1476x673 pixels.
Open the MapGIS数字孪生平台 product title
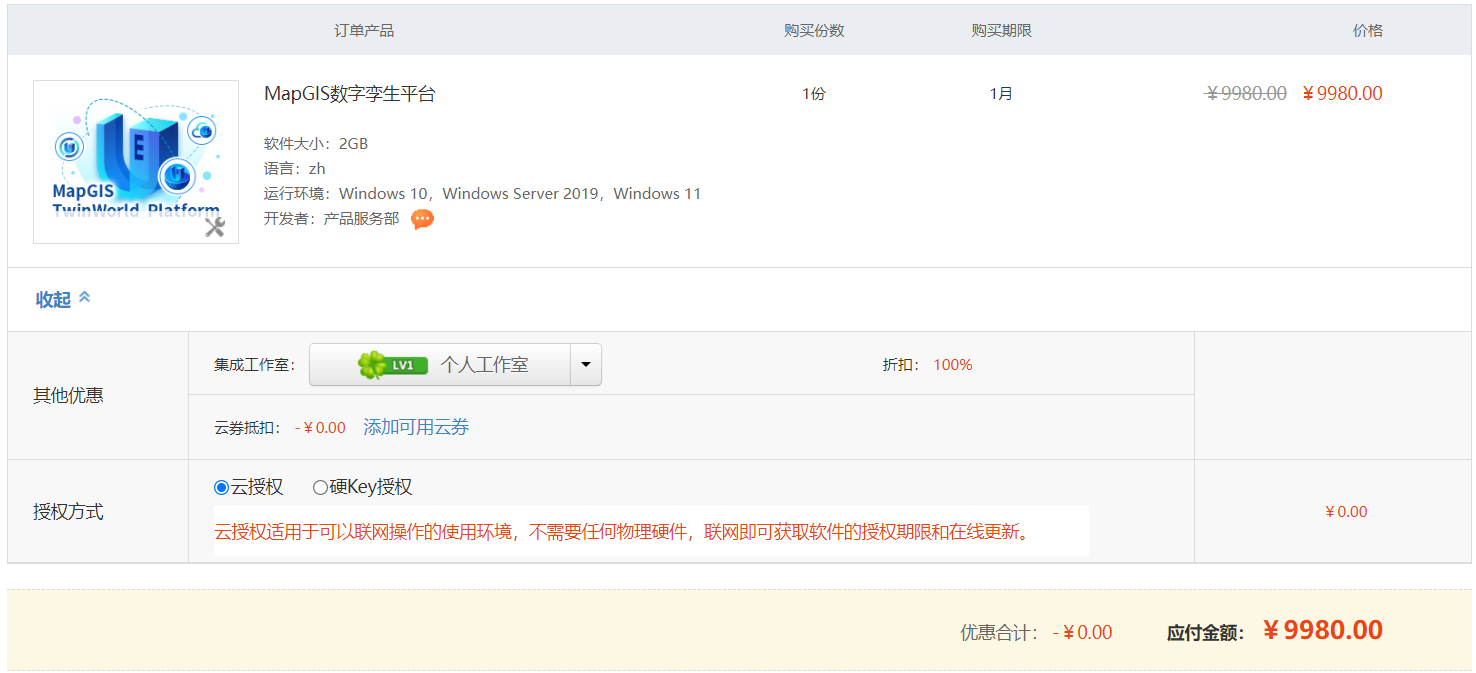coord(350,94)
